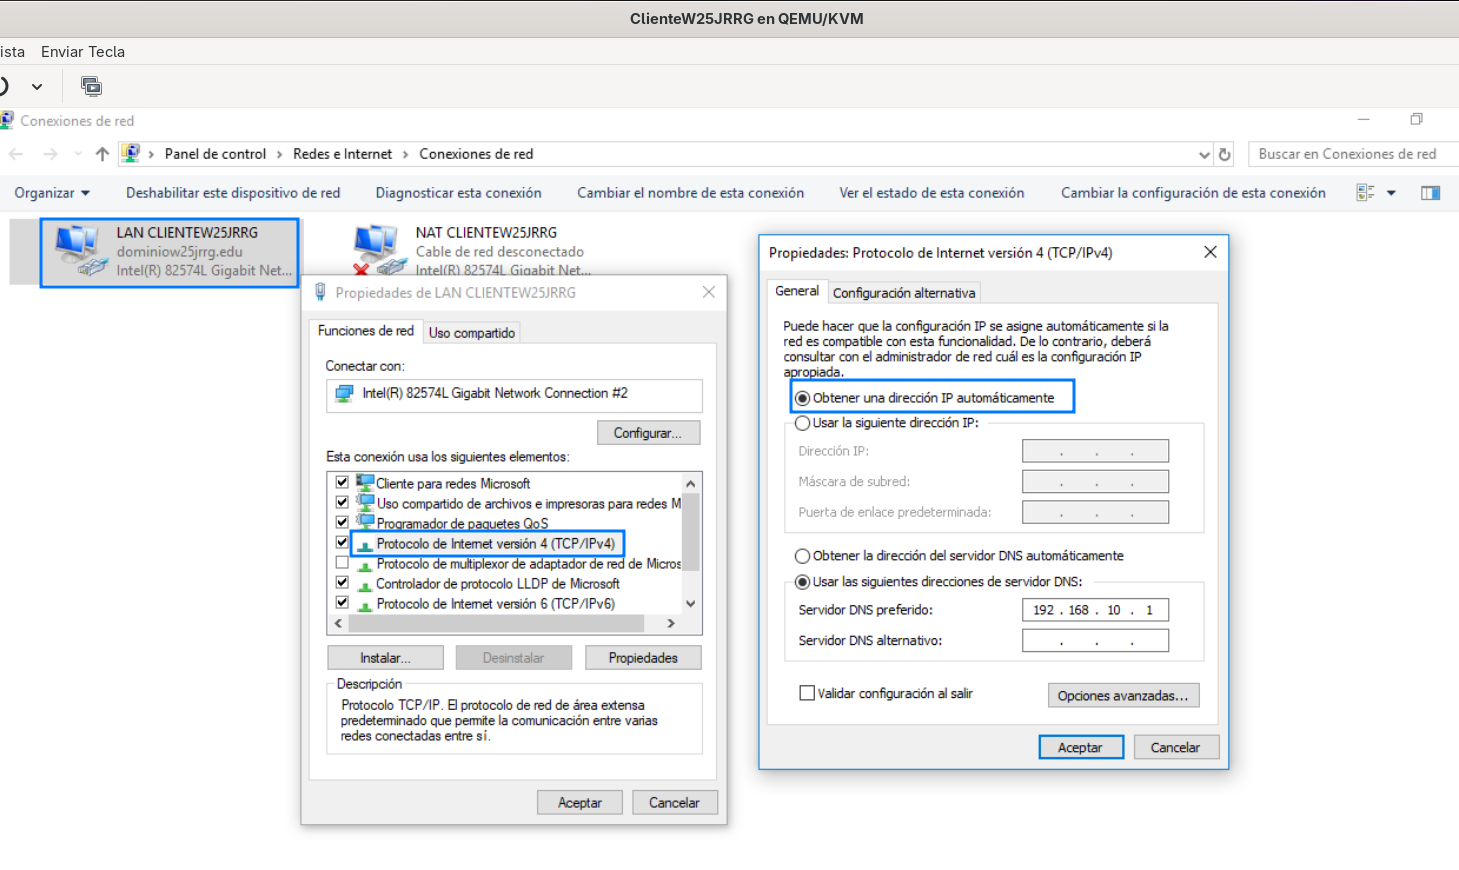The height and width of the screenshot is (870, 1459).
Task: Select Obtener la dirección del servidor DNS automáticamente
Action: point(802,556)
